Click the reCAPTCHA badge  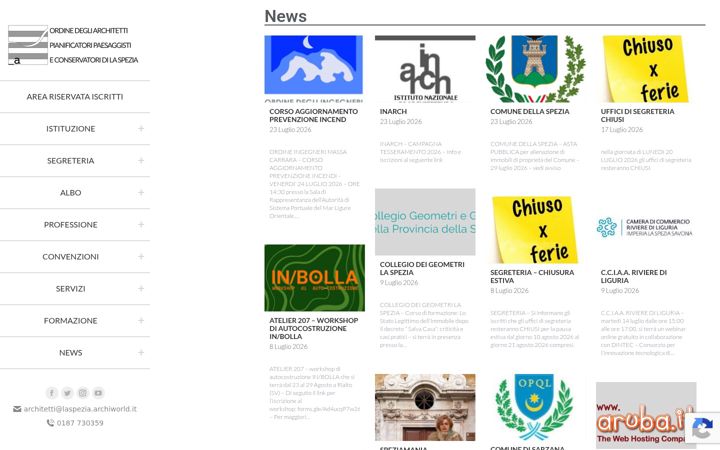point(702,428)
